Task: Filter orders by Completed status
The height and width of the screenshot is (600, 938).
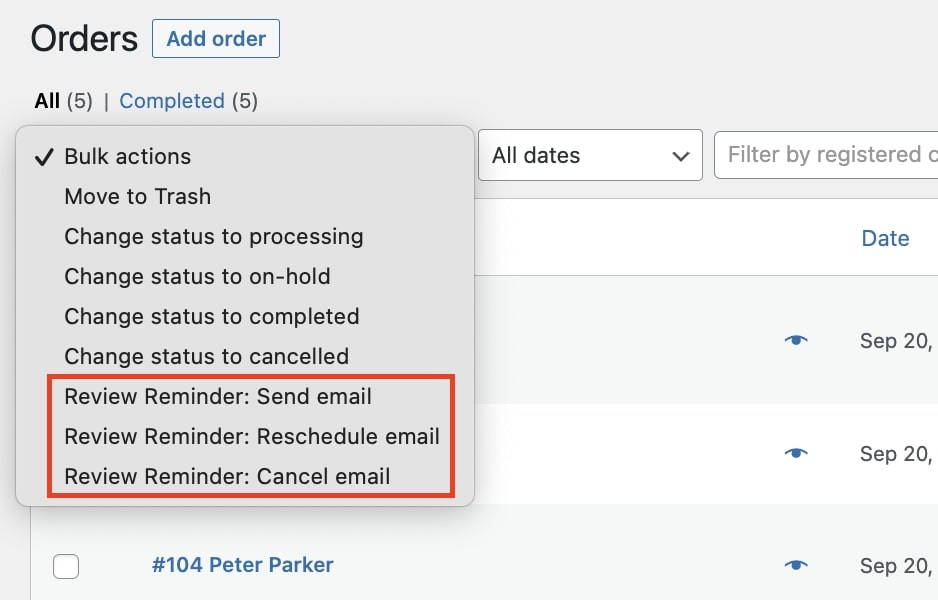Action: (172, 100)
